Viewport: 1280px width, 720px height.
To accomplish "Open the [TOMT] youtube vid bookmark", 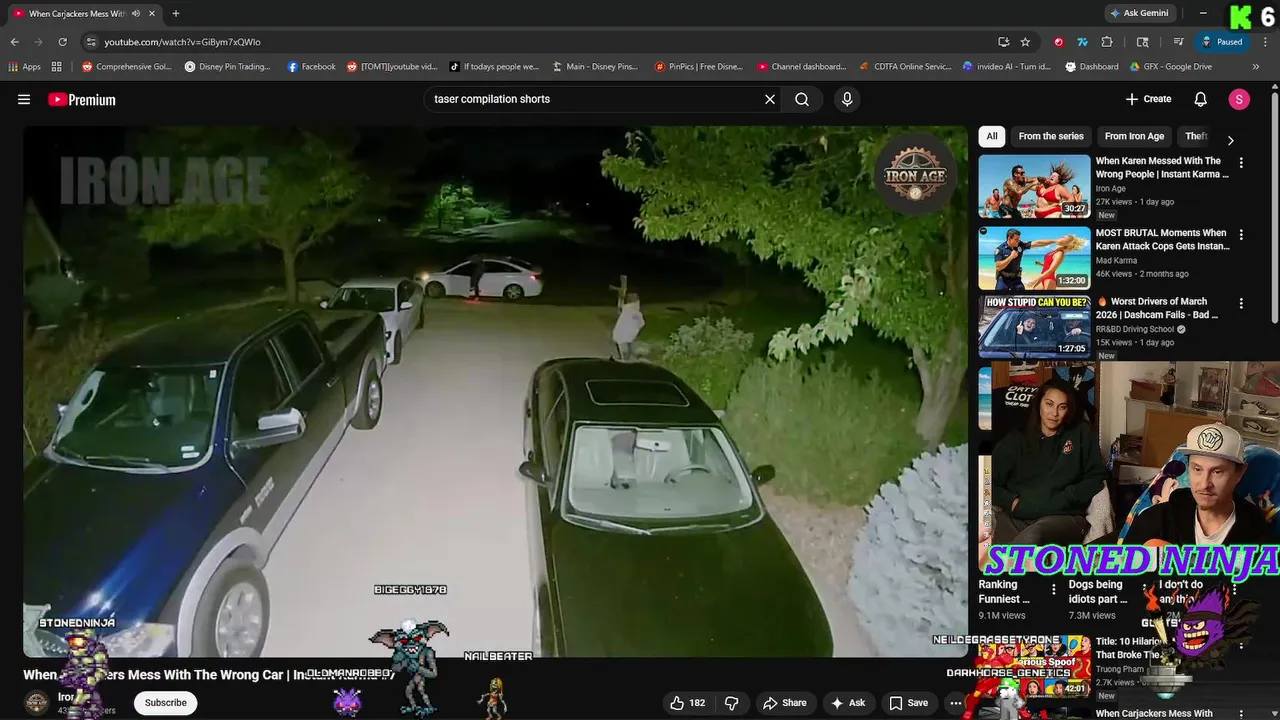I will tap(392, 67).
